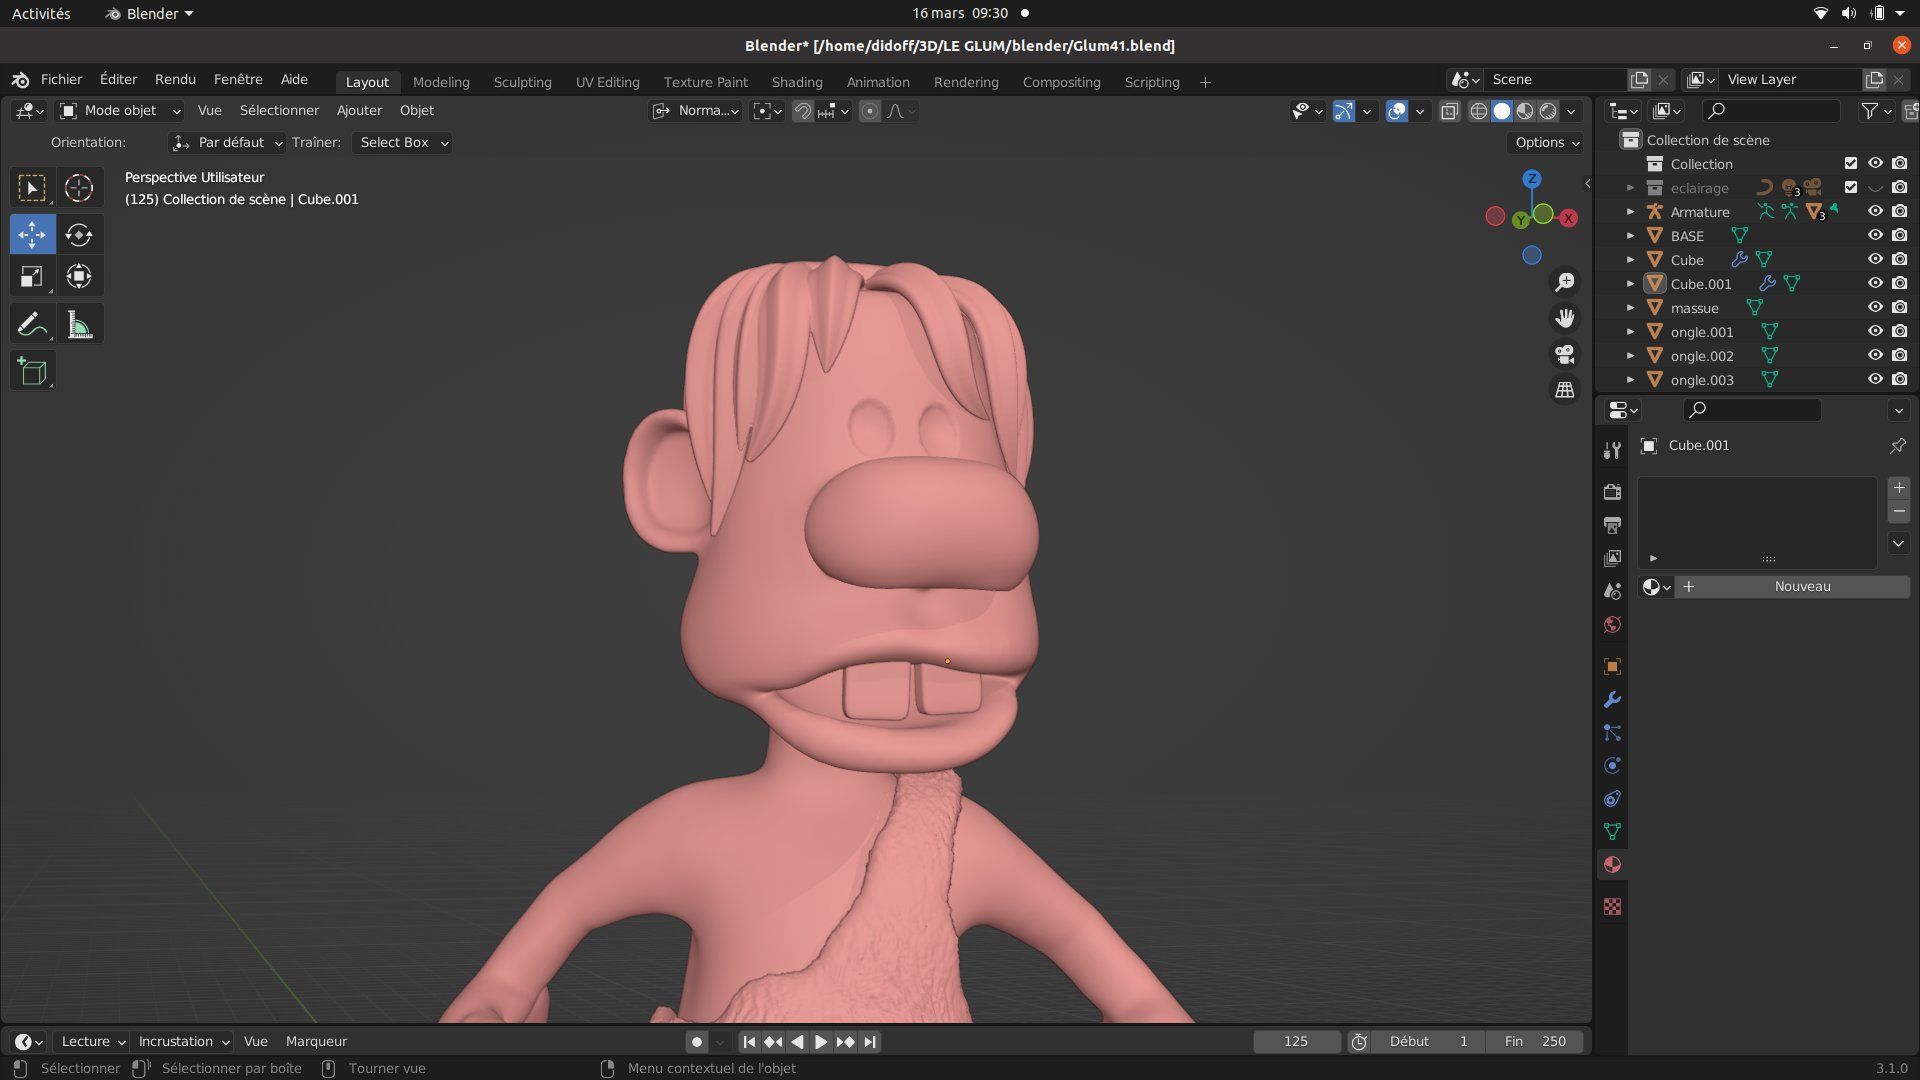Image resolution: width=1920 pixels, height=1080 pixels.
Task: Open orientation Par défaut dropdown
Action: pyautogui.click(x=227, y=143)
